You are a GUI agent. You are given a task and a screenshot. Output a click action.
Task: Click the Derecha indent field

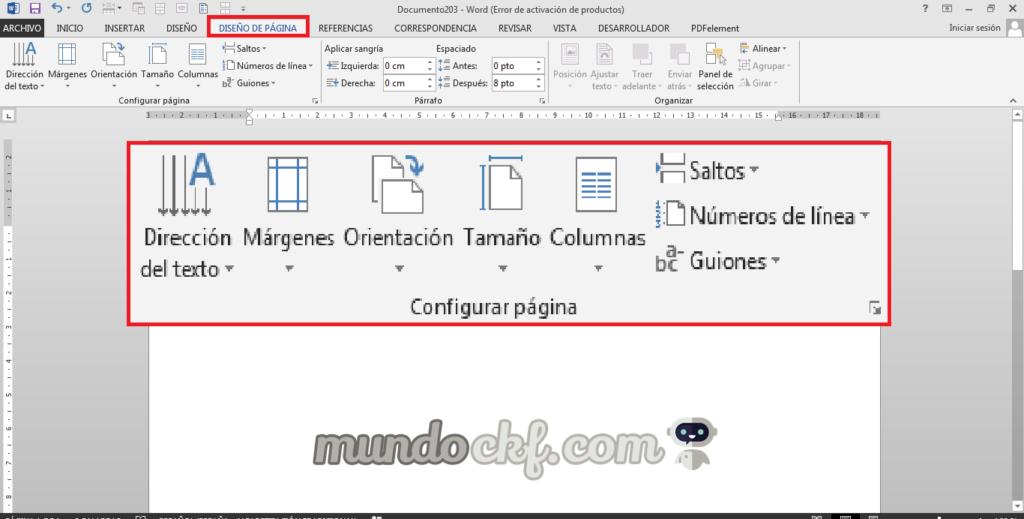[x=404, y=83]
